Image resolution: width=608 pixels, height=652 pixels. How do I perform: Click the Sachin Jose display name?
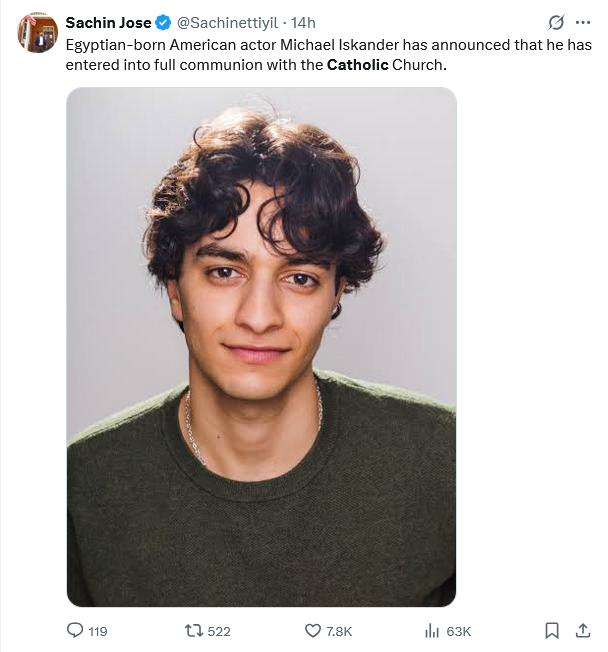click(x=109, y=23)
